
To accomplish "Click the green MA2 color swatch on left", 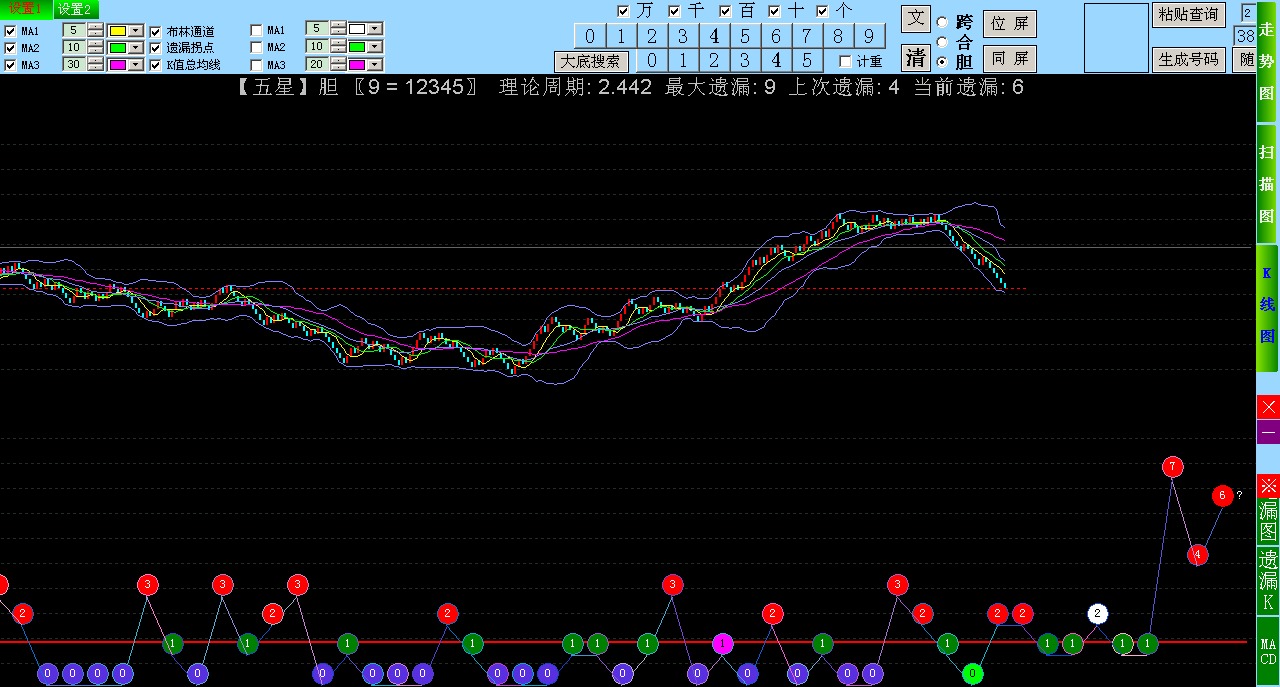I will coord(117,47).
